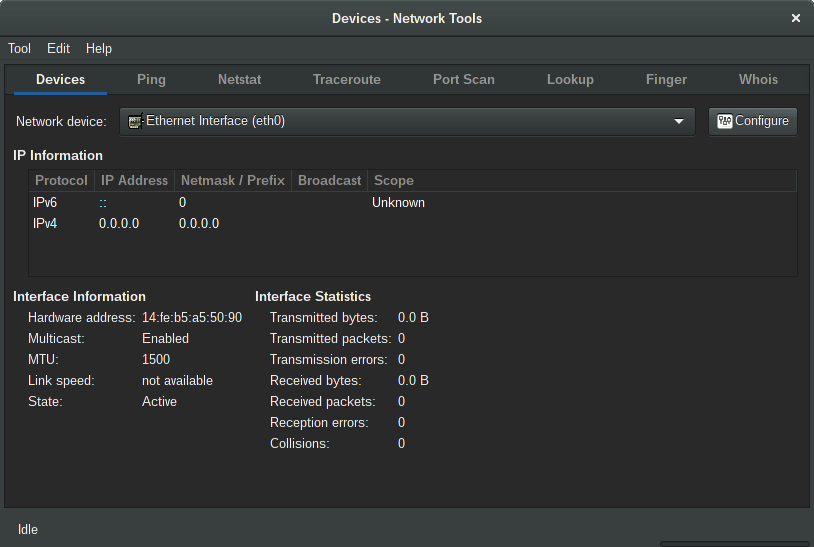Switch to the Netstat tab
The image size is (814, 547).
tap(239, 79)
